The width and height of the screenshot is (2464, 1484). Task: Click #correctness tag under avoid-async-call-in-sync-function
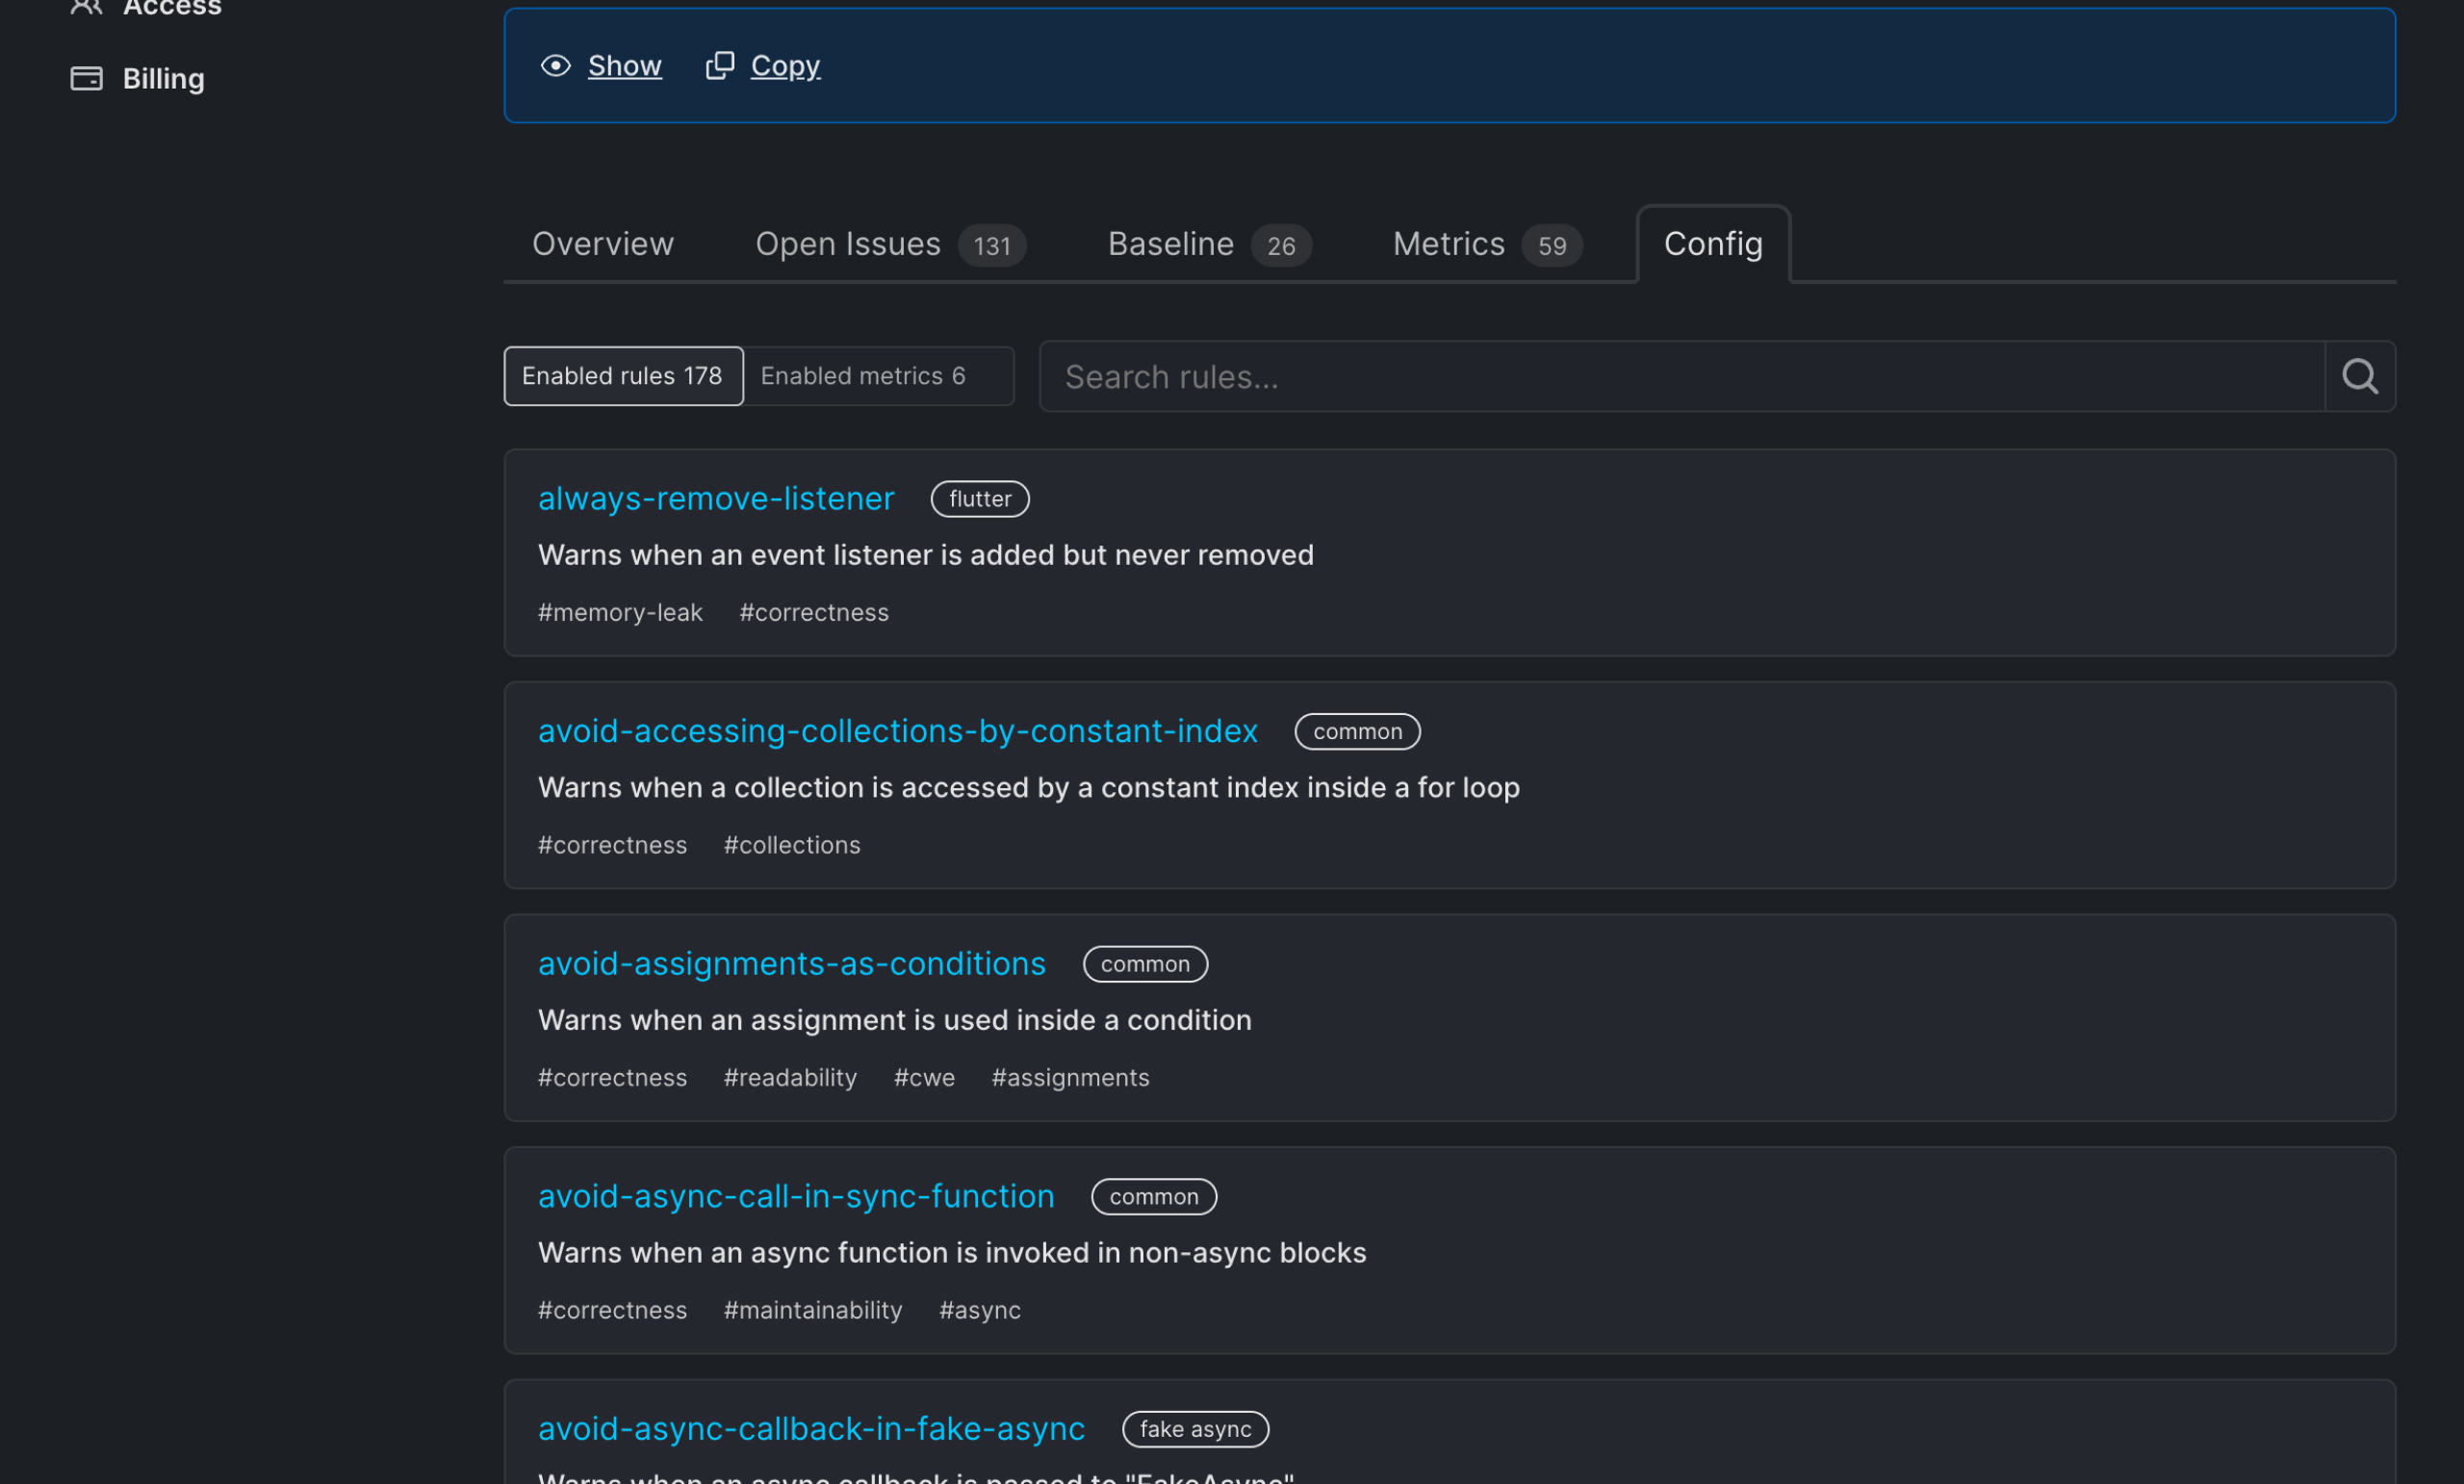(x=613, y=1310)
